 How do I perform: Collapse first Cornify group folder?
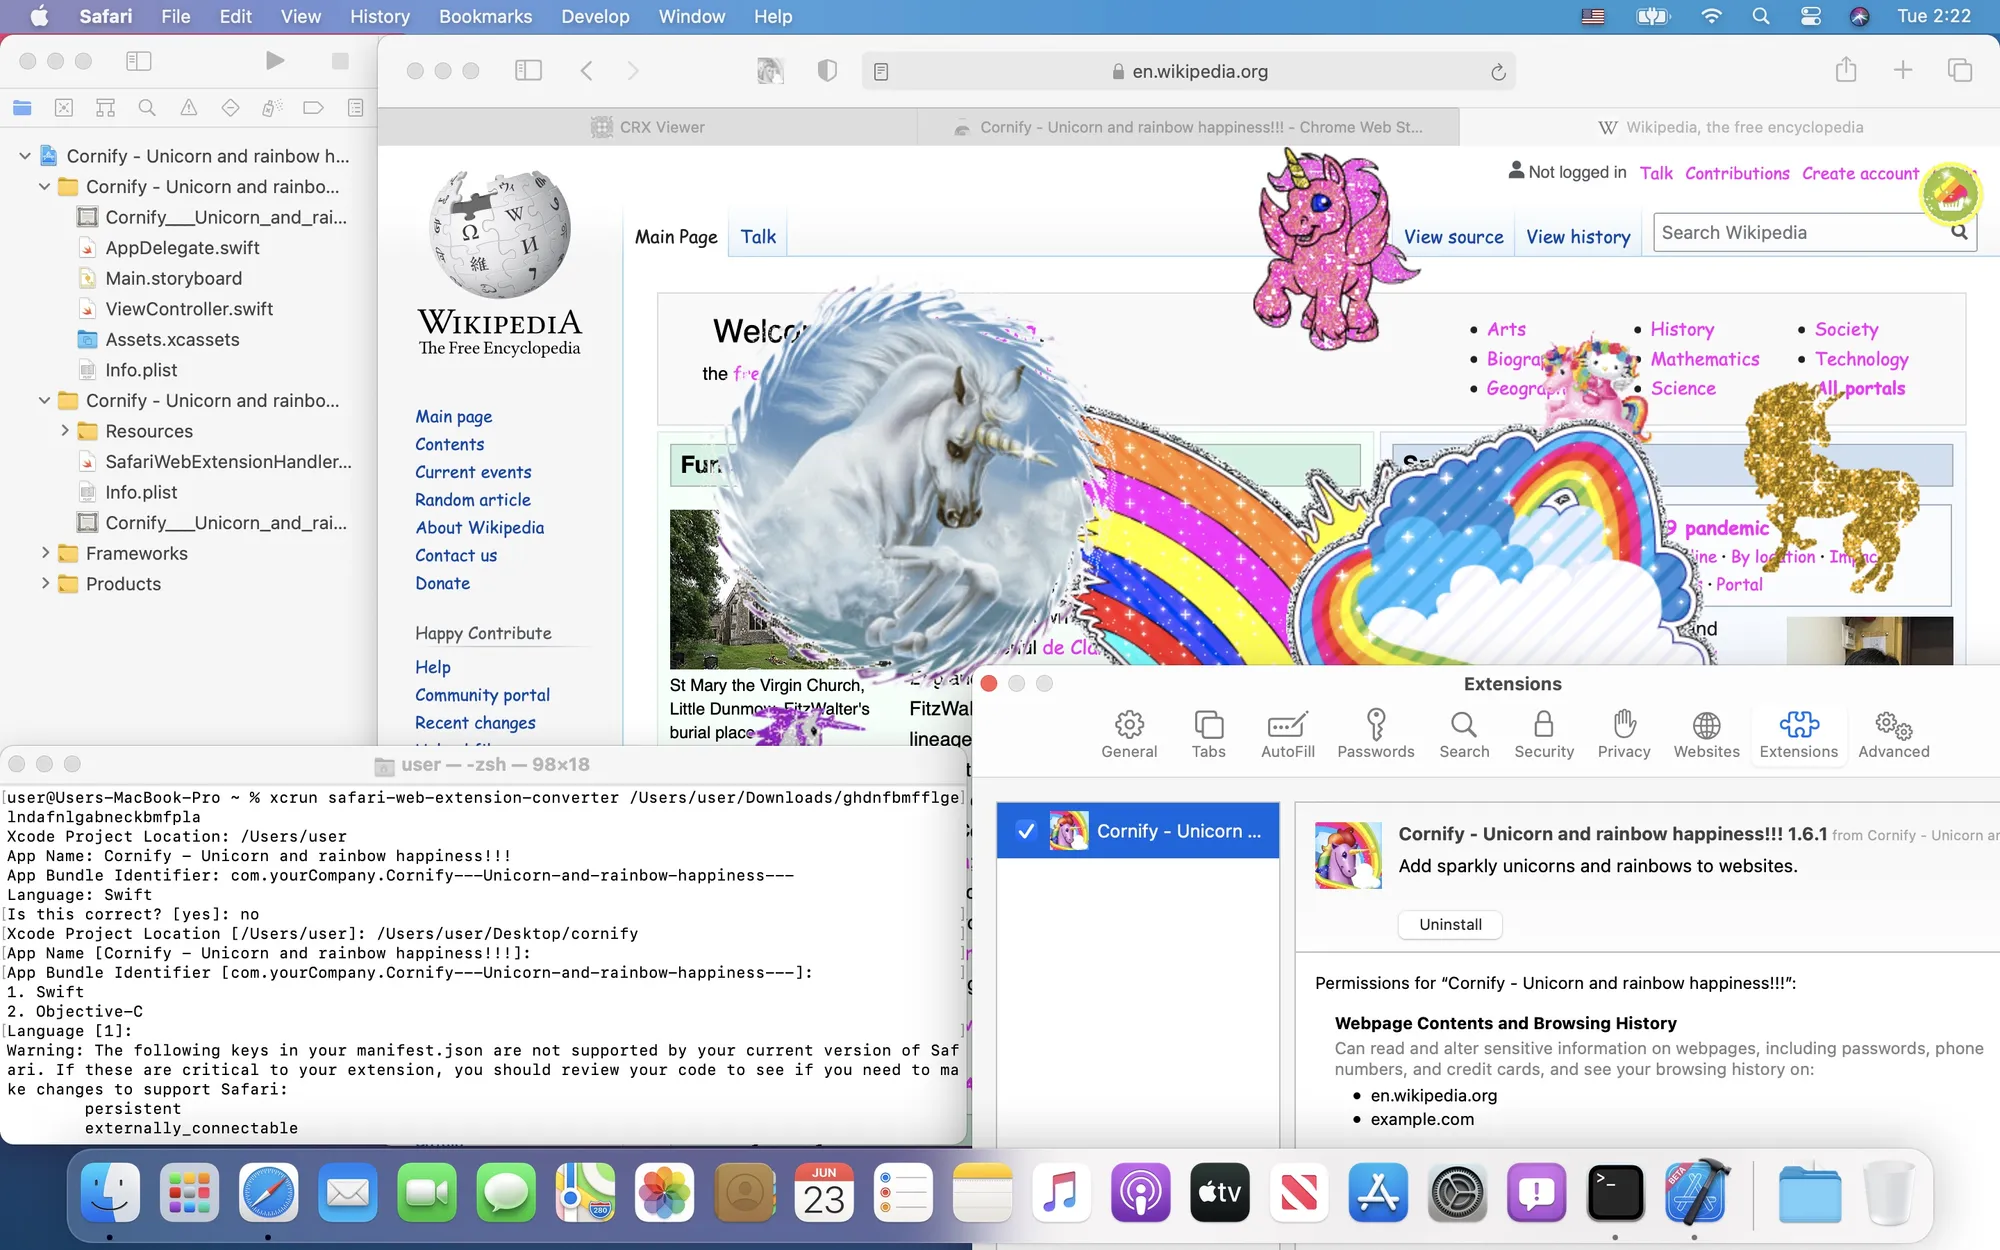tap(45, 186)
